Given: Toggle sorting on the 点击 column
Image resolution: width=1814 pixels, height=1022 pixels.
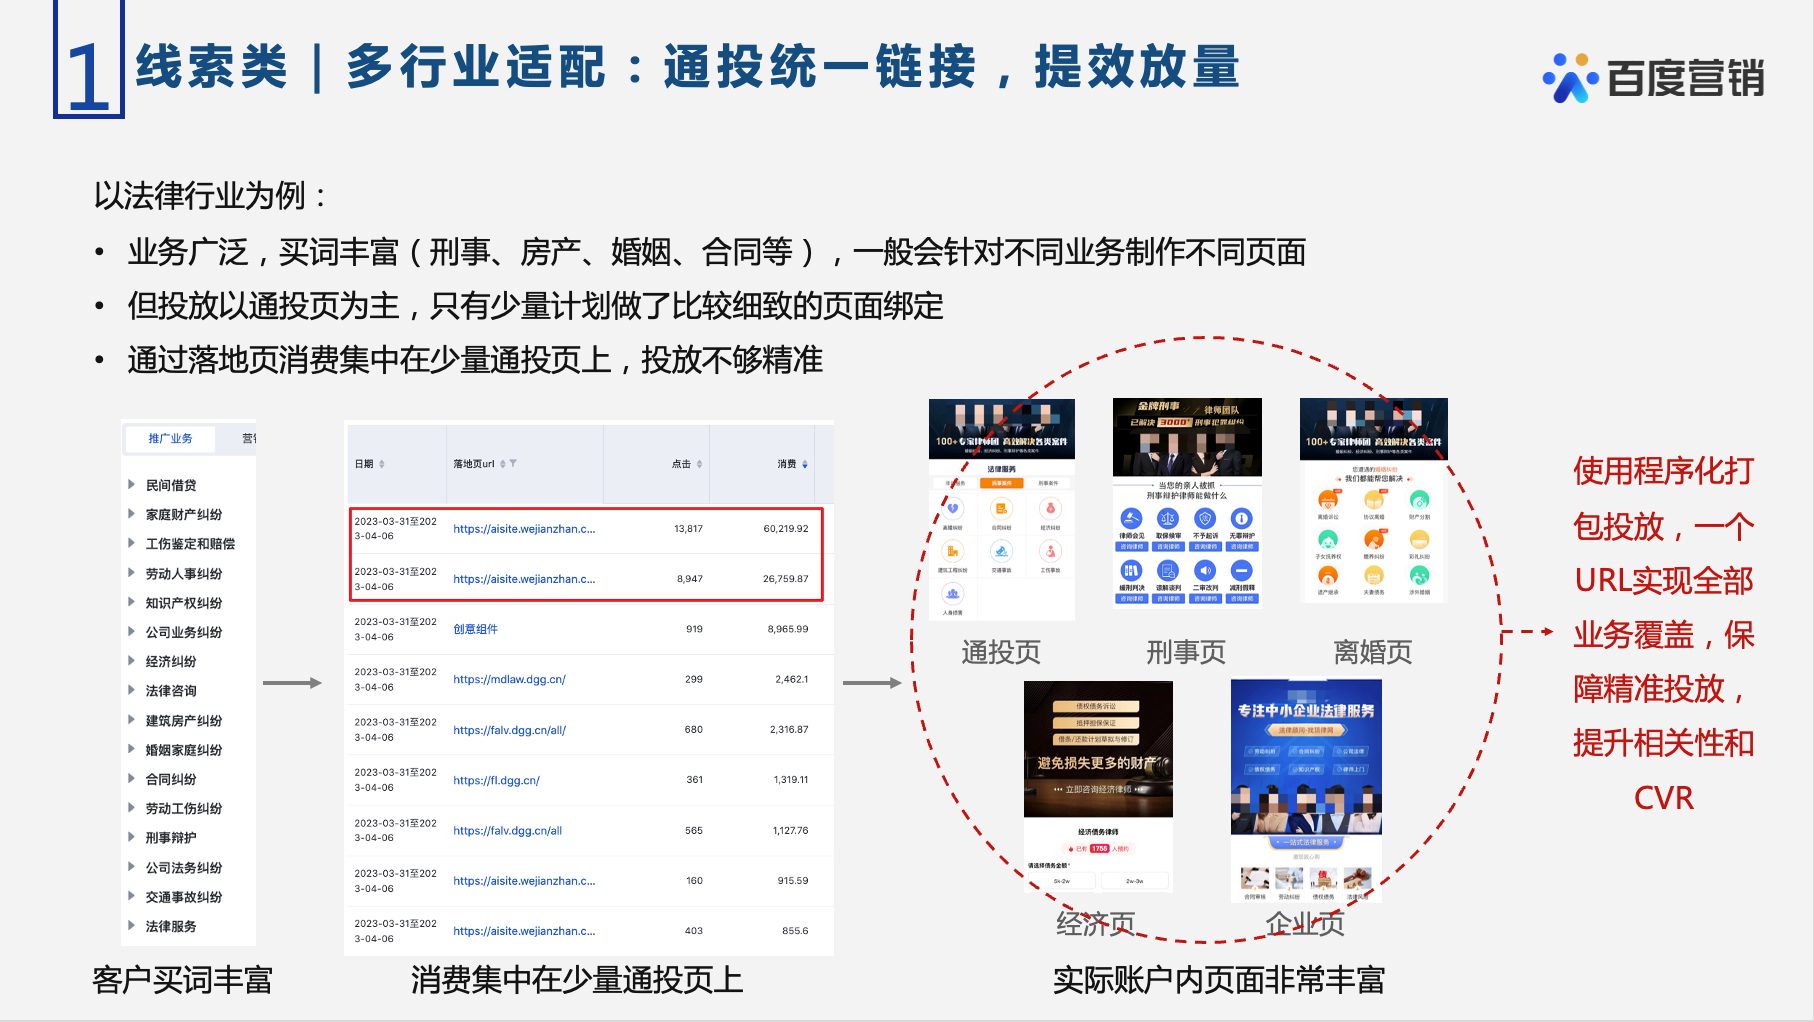Looking at the screenshot, I should click(699, 464).
